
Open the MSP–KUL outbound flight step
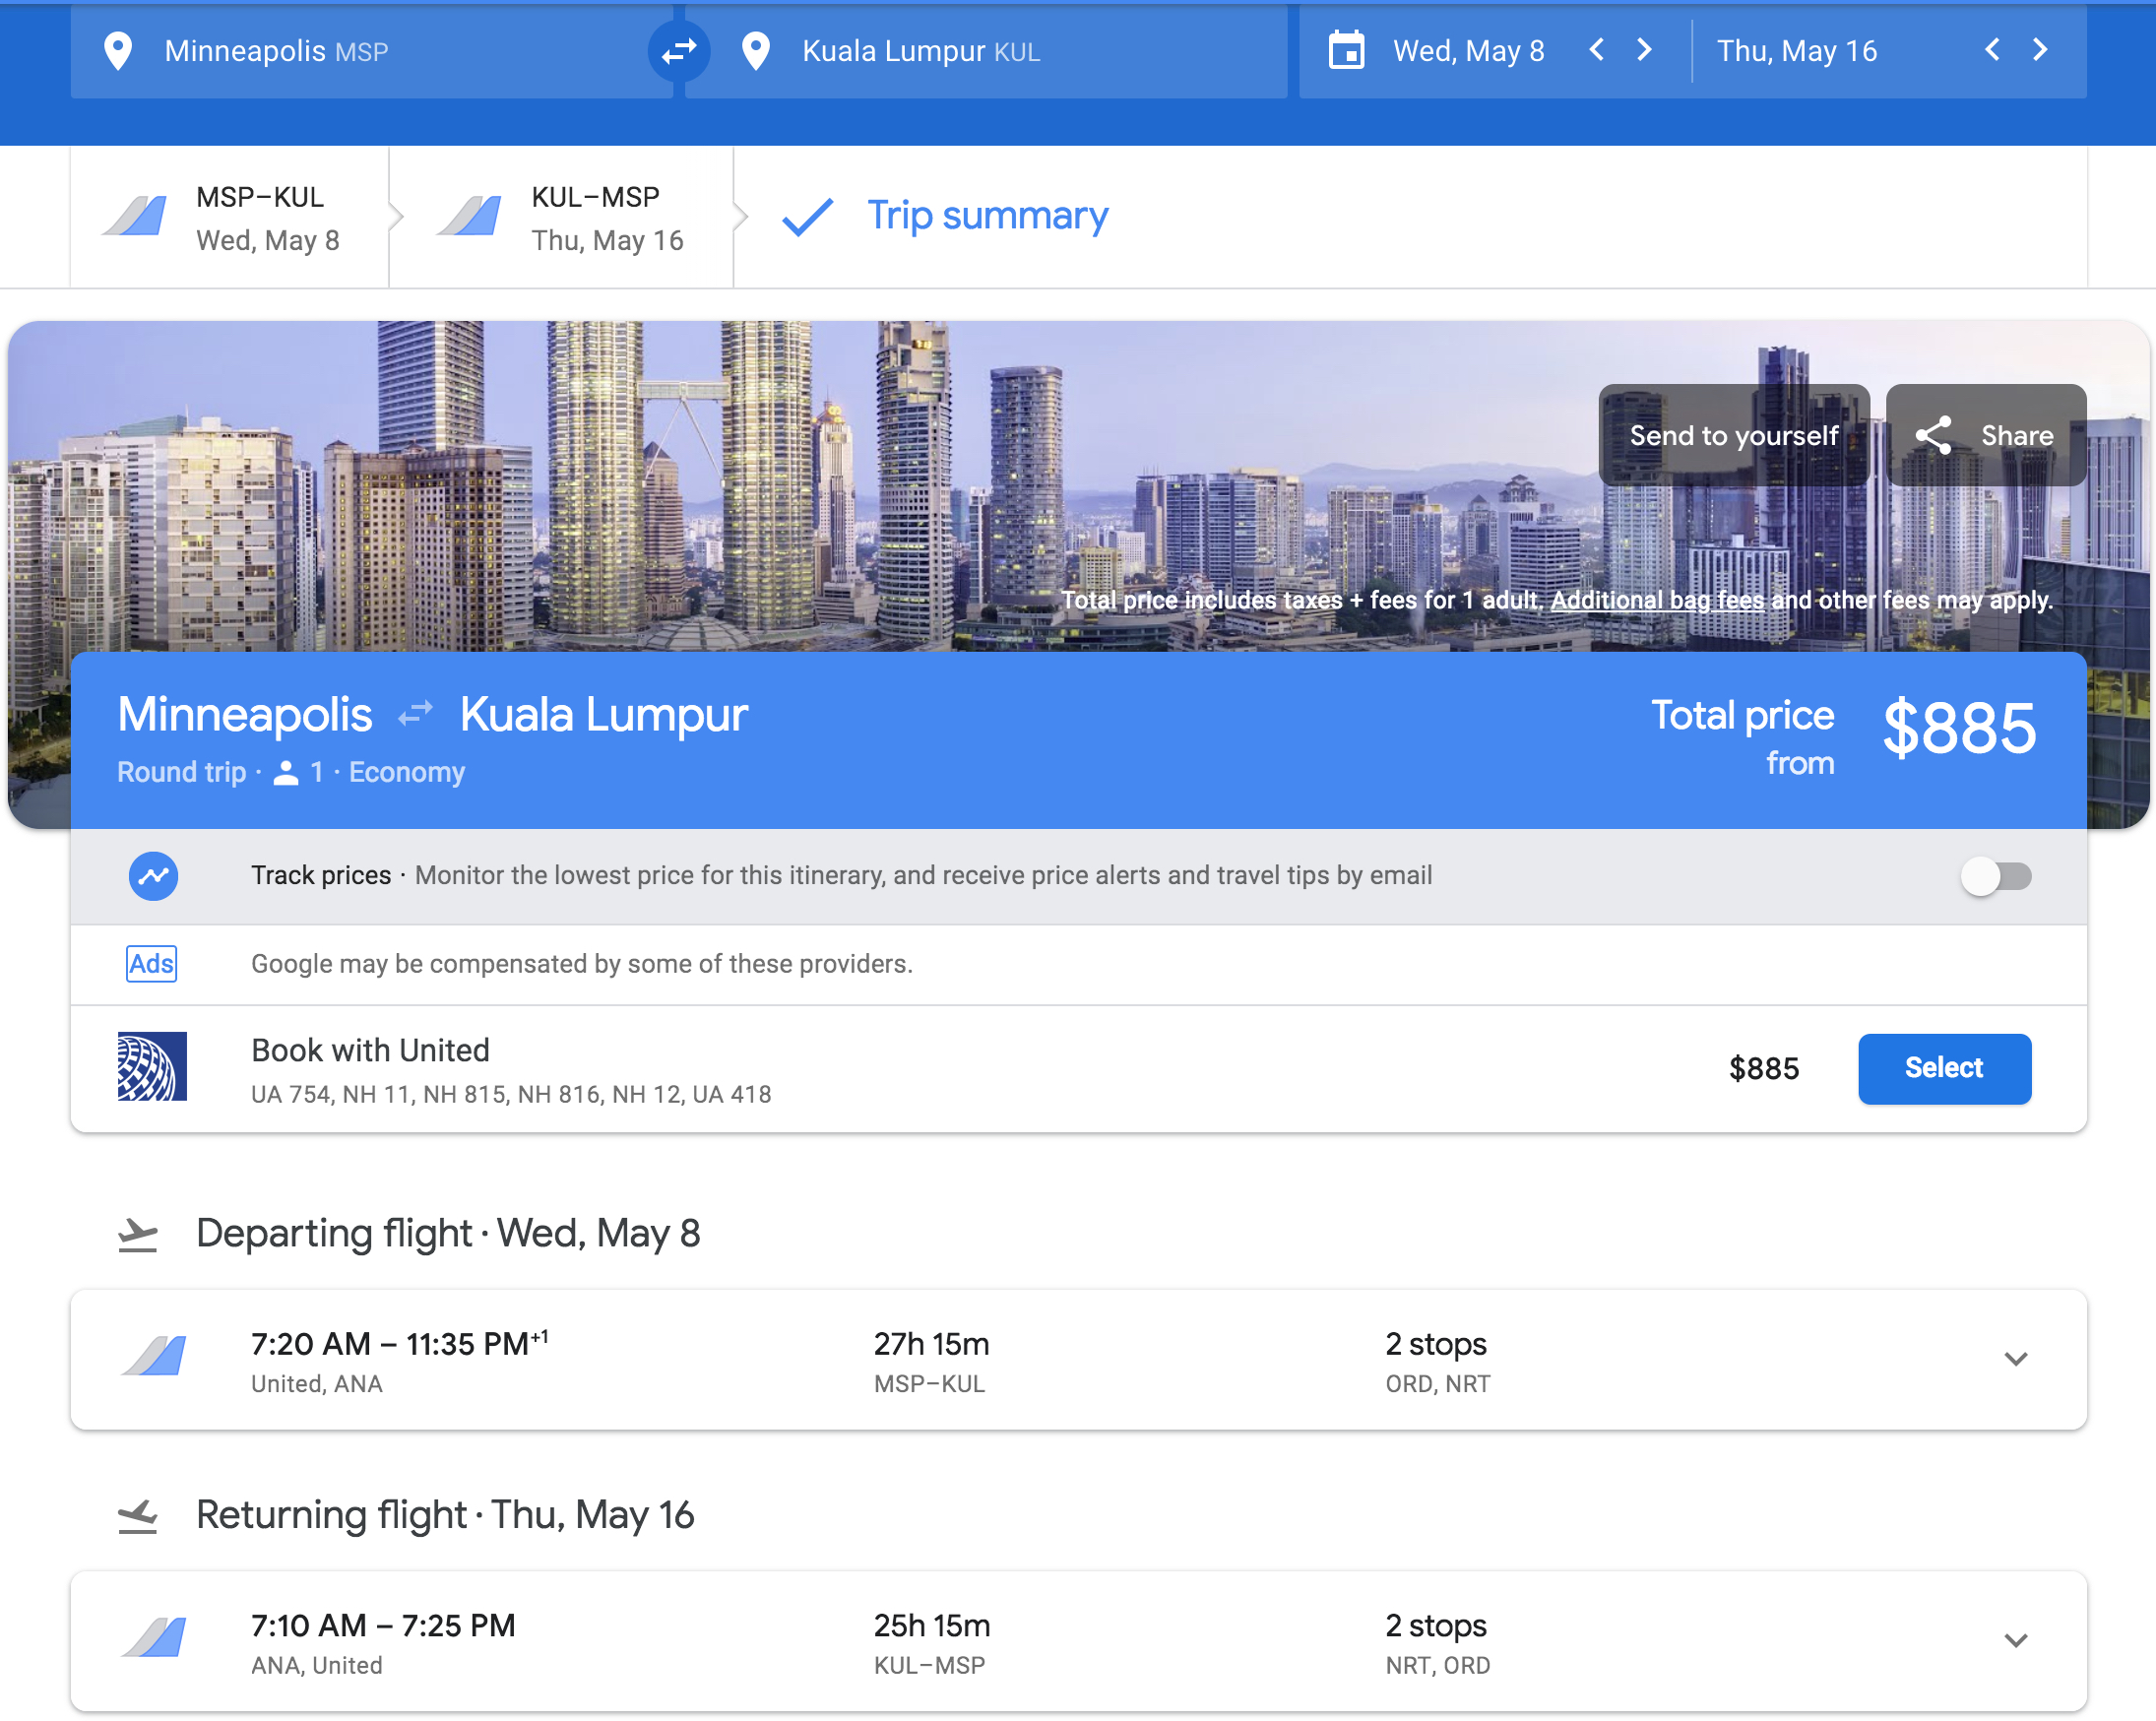tap(229, 218)
